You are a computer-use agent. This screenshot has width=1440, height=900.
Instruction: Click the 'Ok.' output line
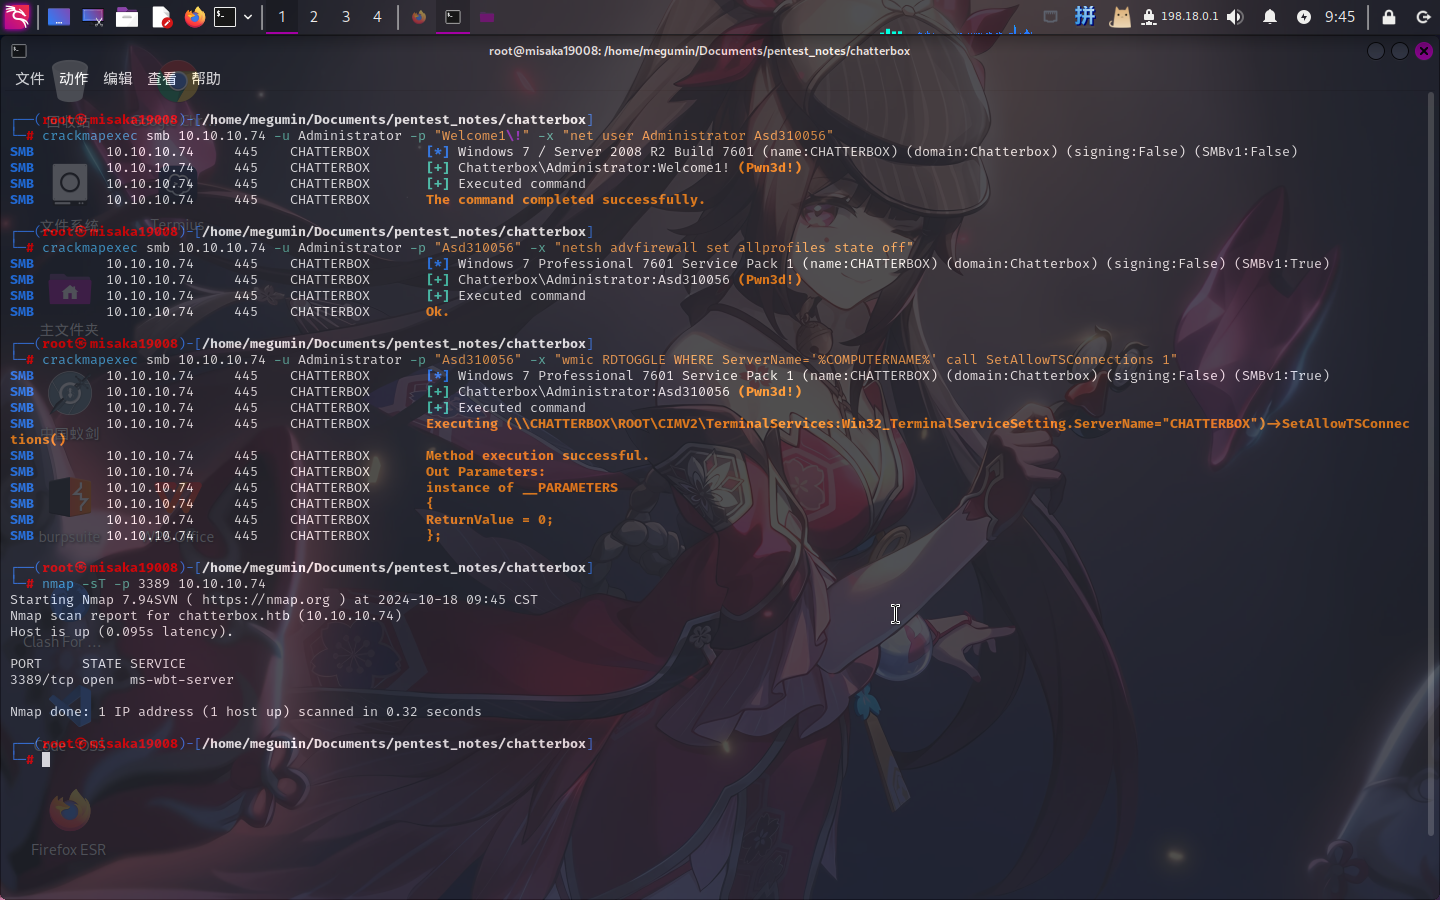tap(437, 312)
